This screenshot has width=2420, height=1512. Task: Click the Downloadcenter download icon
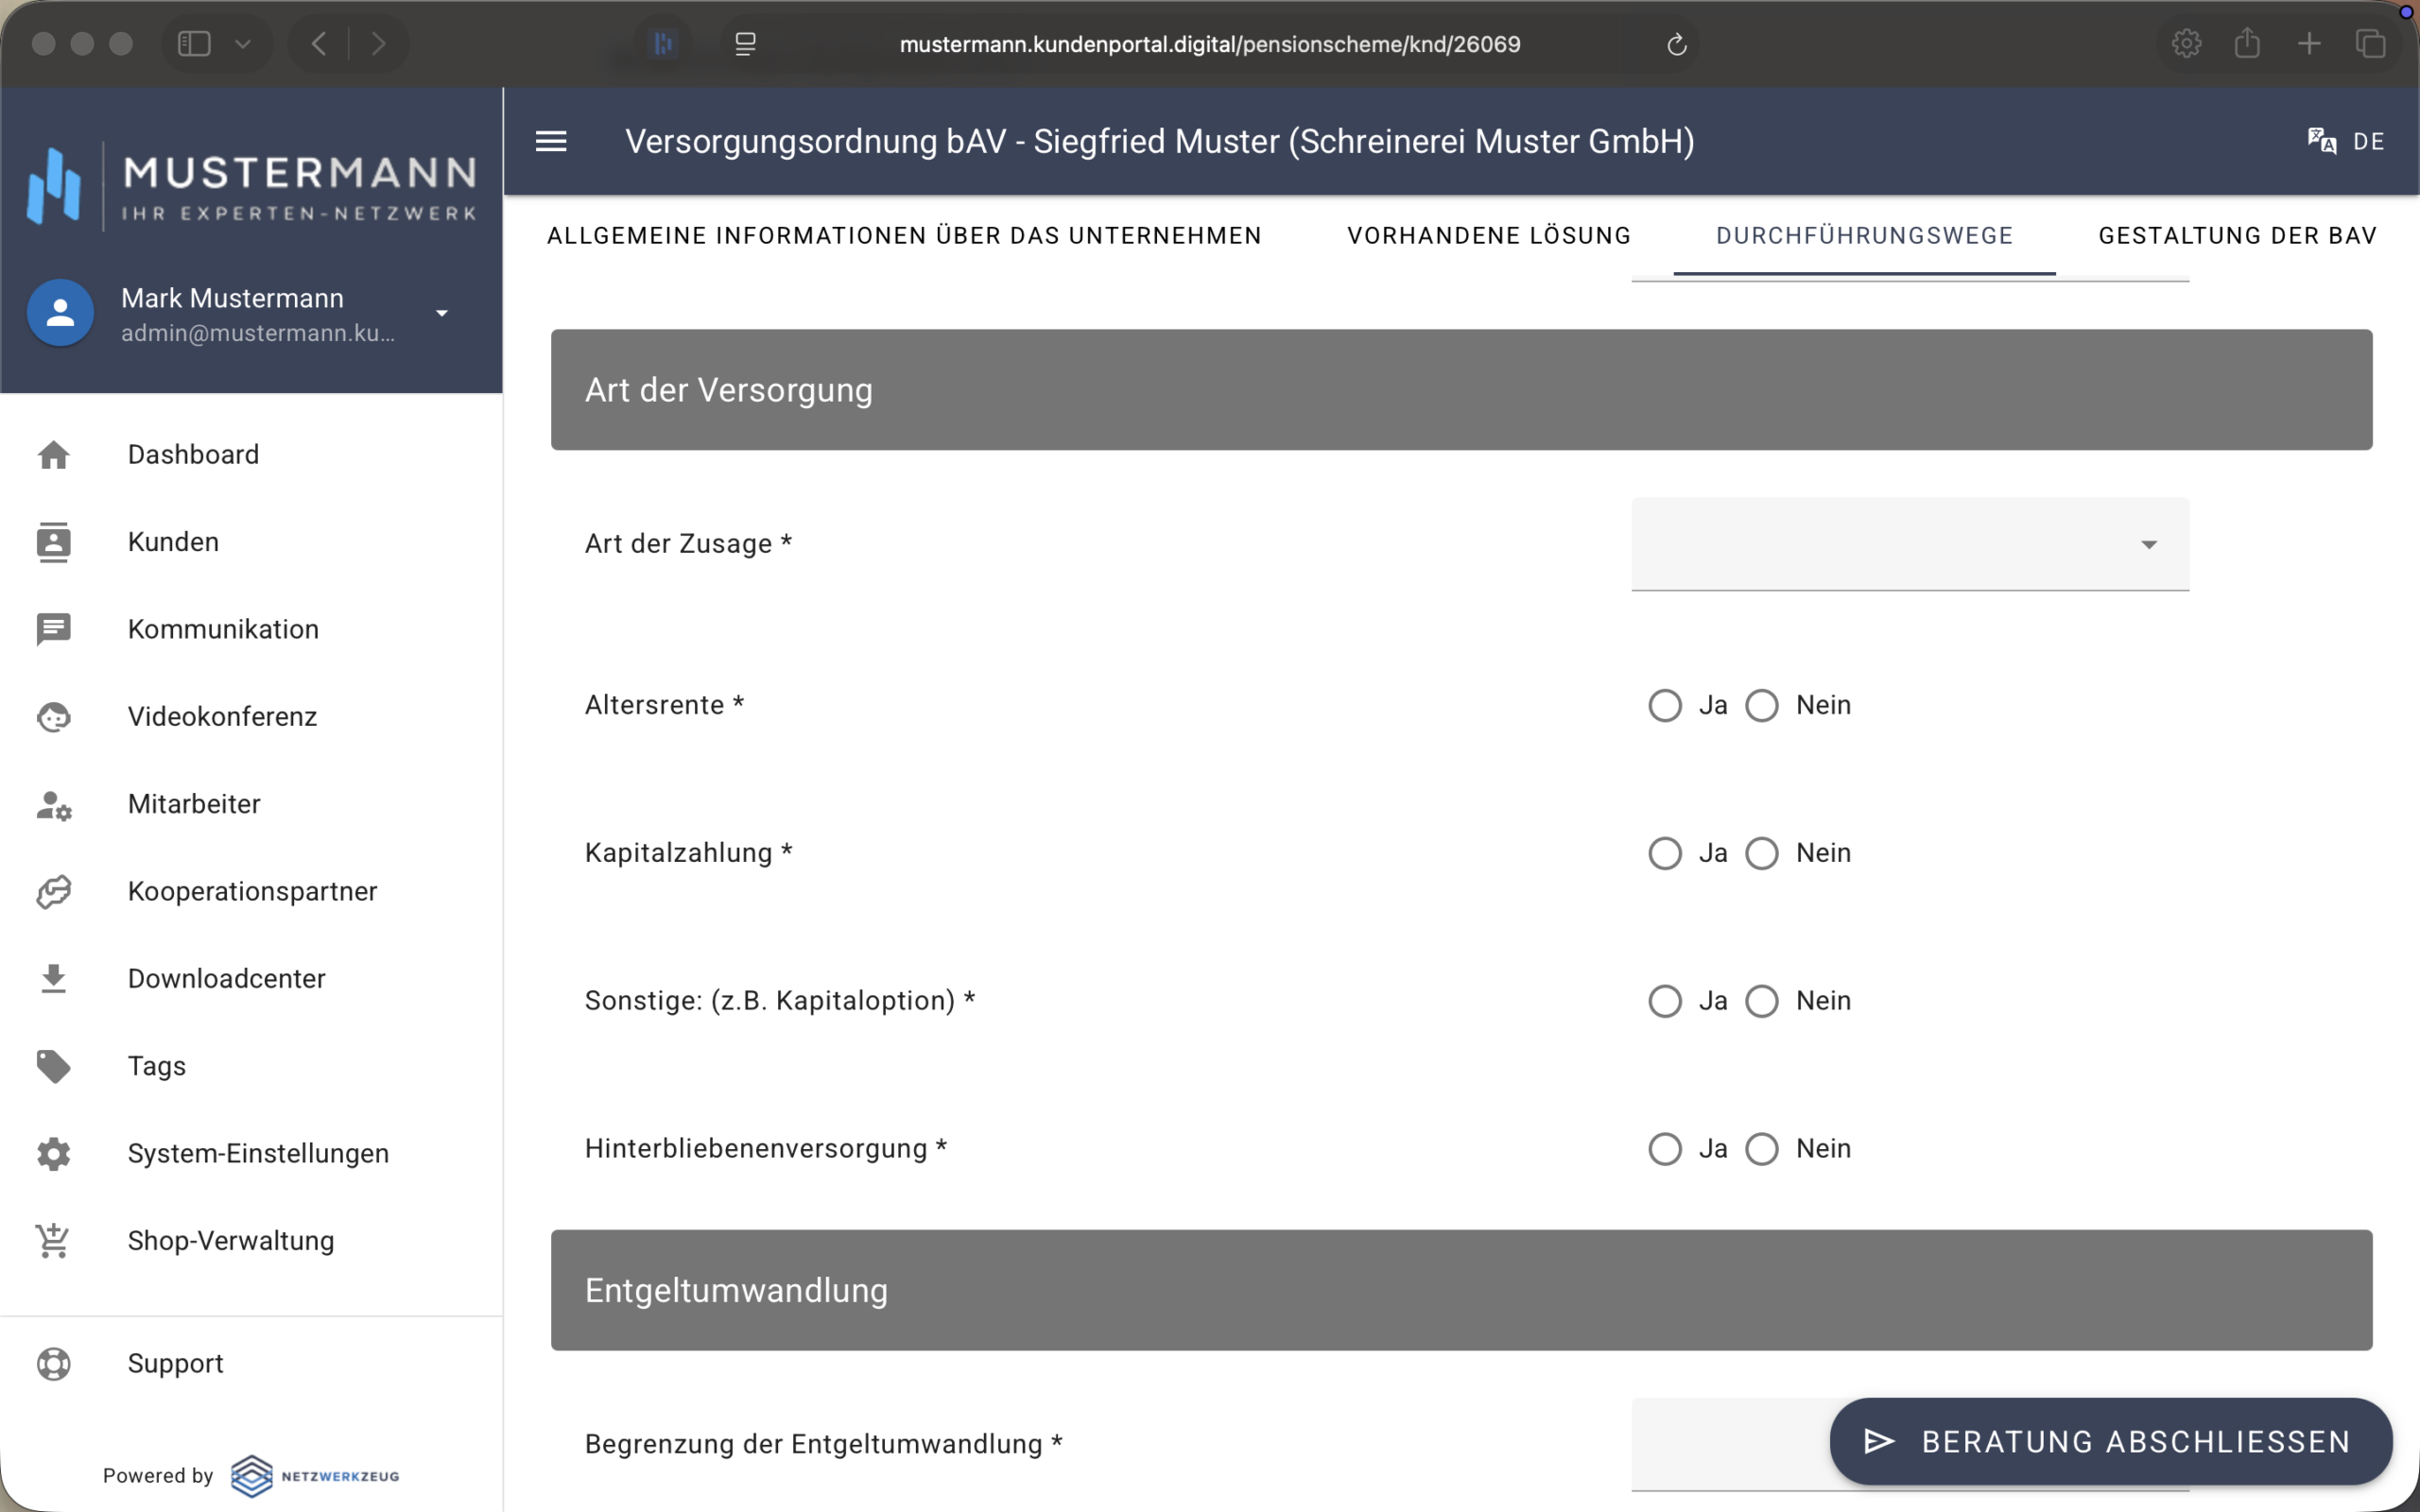(54, 979)
